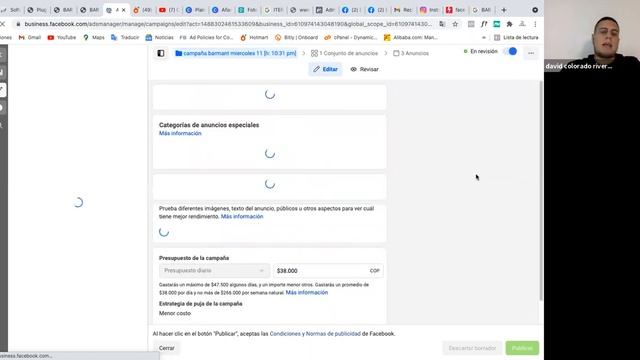The height and width of the screenshot is (360, 640).
Task: Open the Hotmart bookmark
Action: [254, 37]
